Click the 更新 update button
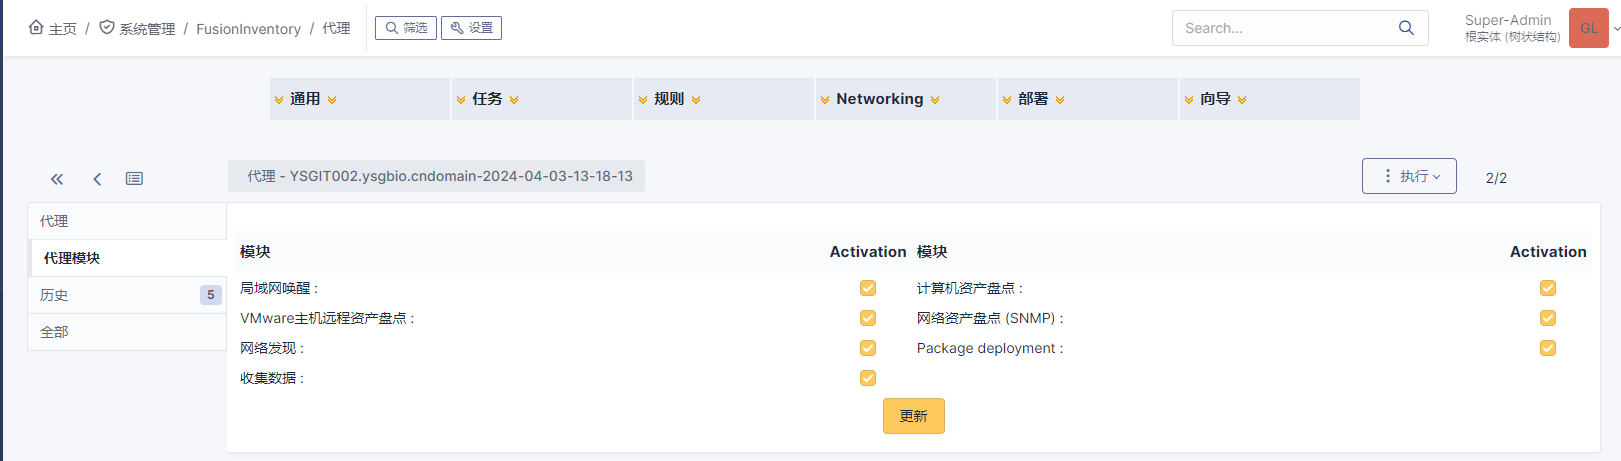 [x=914, y=416]
